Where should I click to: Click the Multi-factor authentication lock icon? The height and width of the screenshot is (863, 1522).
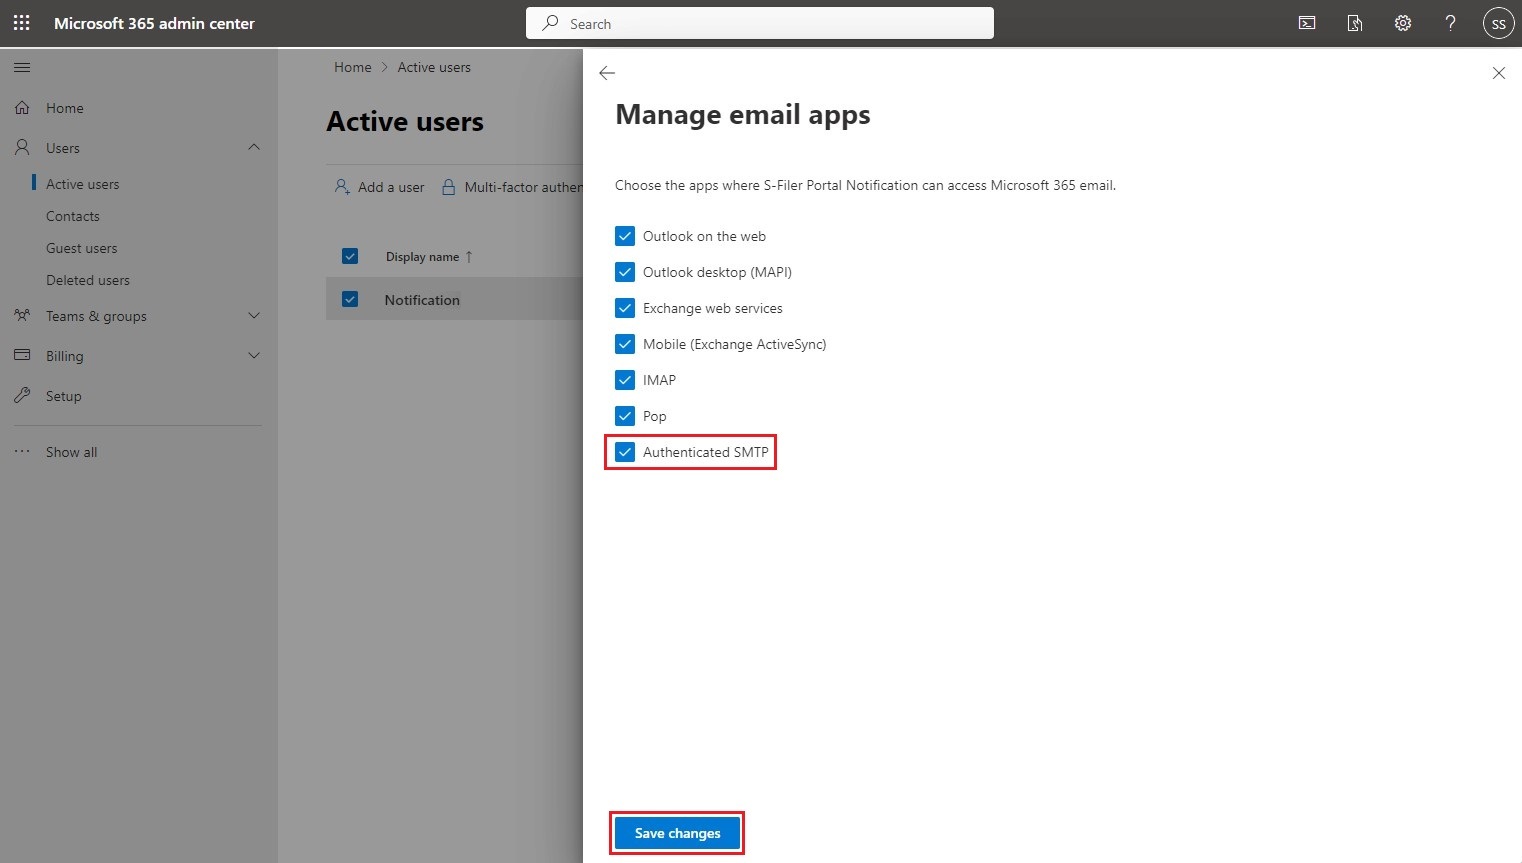click(x=449, y=186)
